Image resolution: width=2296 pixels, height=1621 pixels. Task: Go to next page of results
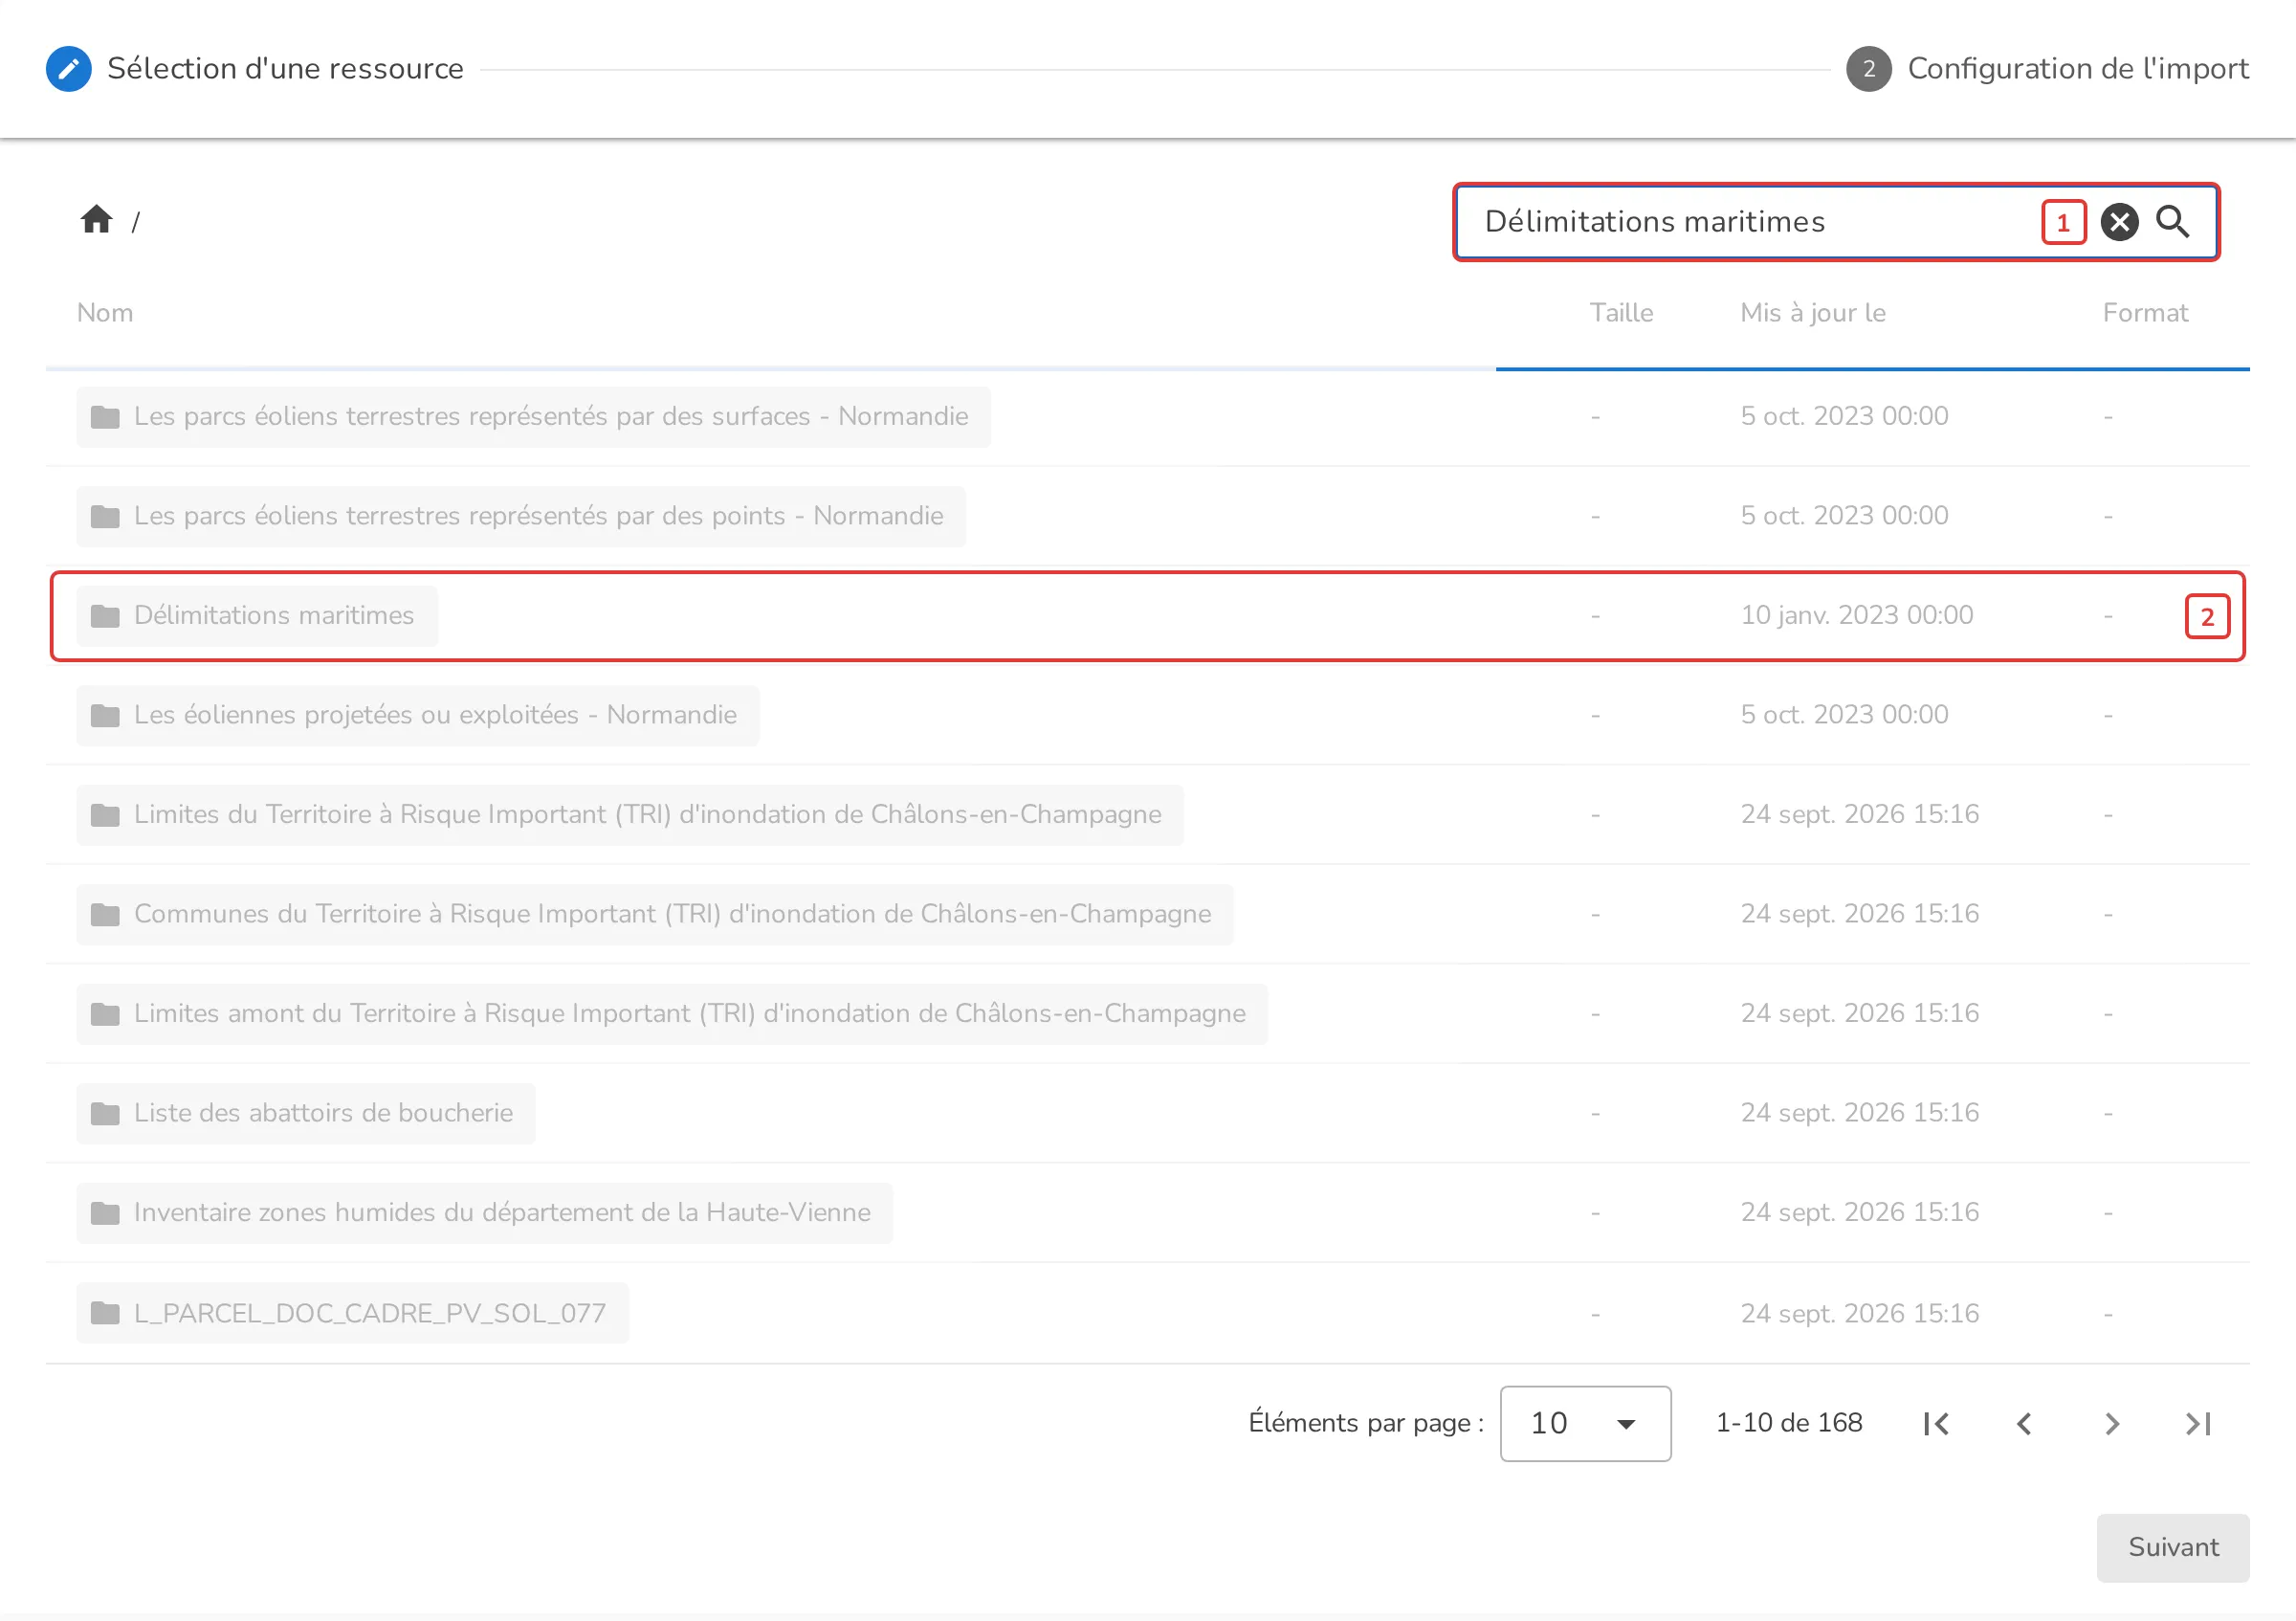(x=2112, y=1424)
